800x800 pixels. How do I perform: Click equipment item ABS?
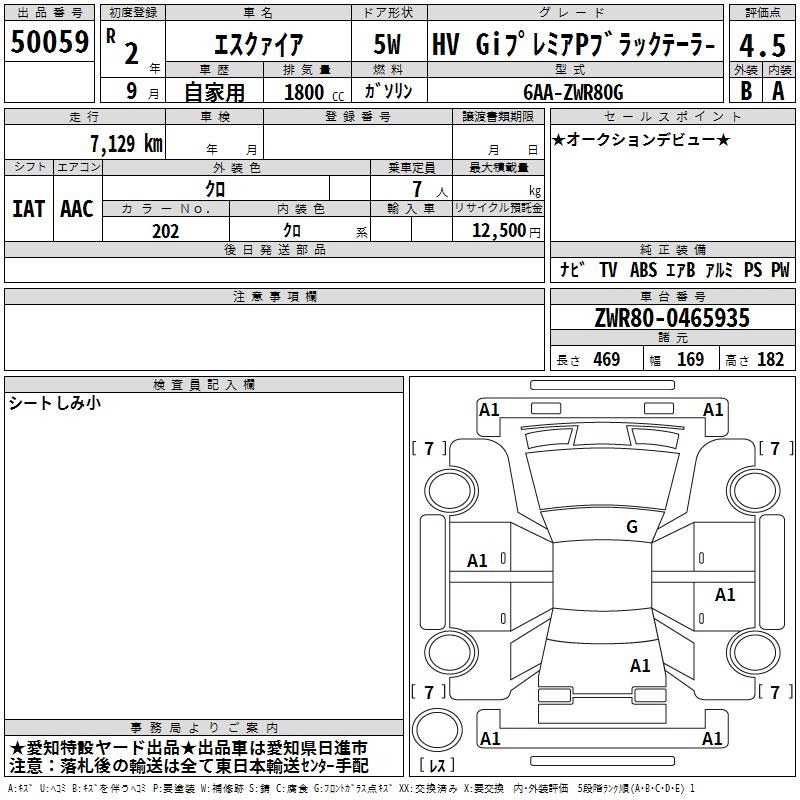click(643, 269)
